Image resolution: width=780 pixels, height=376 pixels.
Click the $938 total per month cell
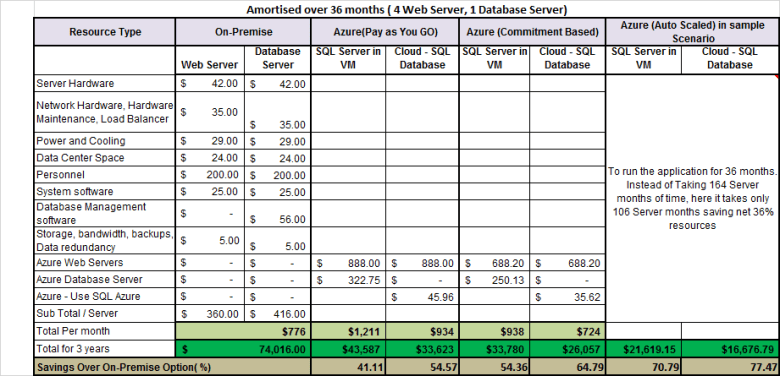[x=494, y=331]
